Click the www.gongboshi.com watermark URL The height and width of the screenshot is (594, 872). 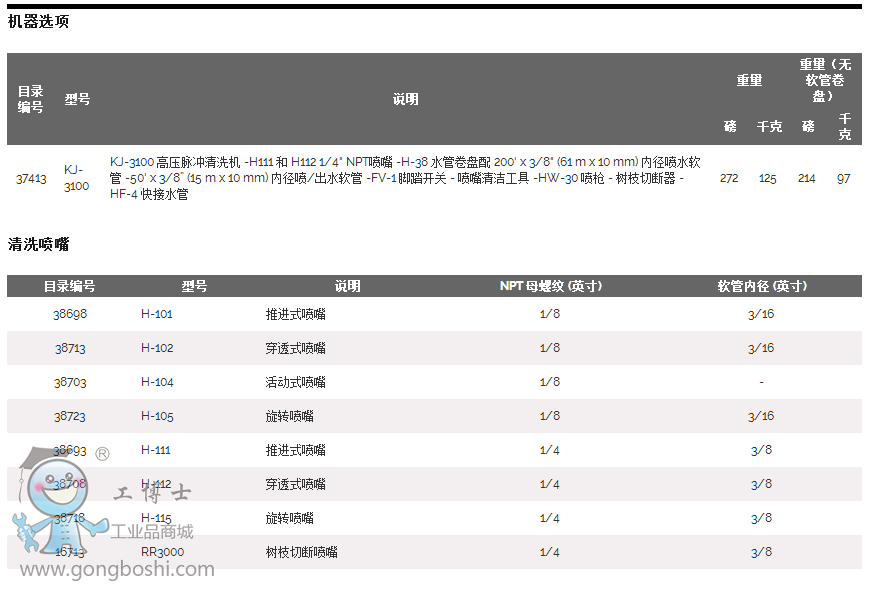(118, 569)
